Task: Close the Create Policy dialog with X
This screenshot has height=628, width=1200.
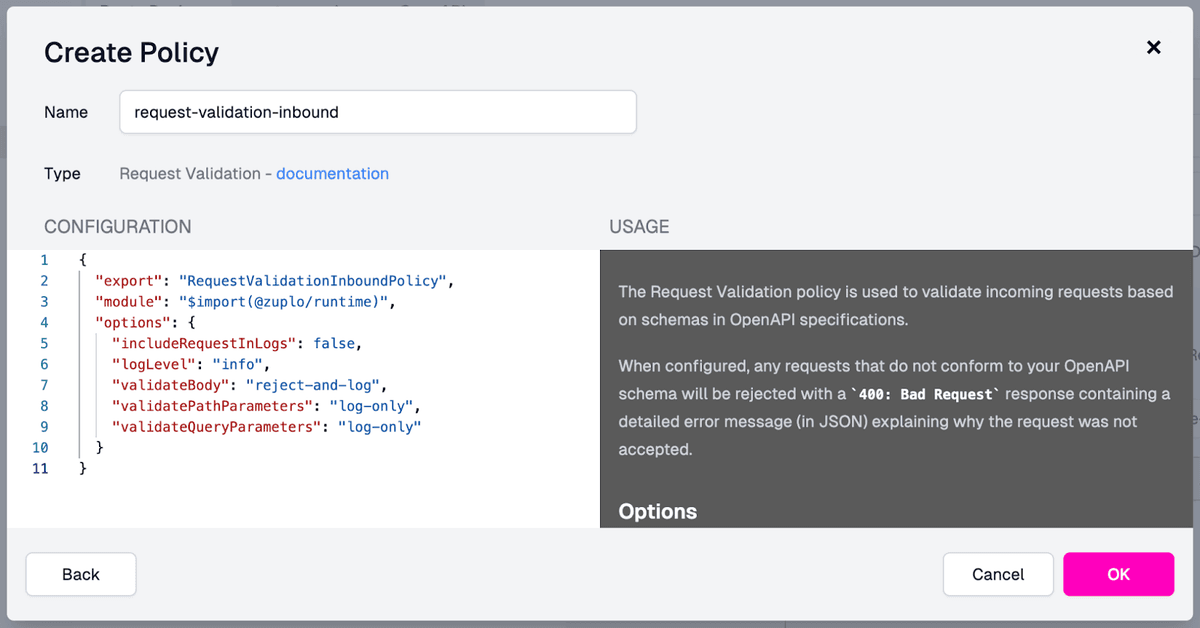Action: 1153,47
